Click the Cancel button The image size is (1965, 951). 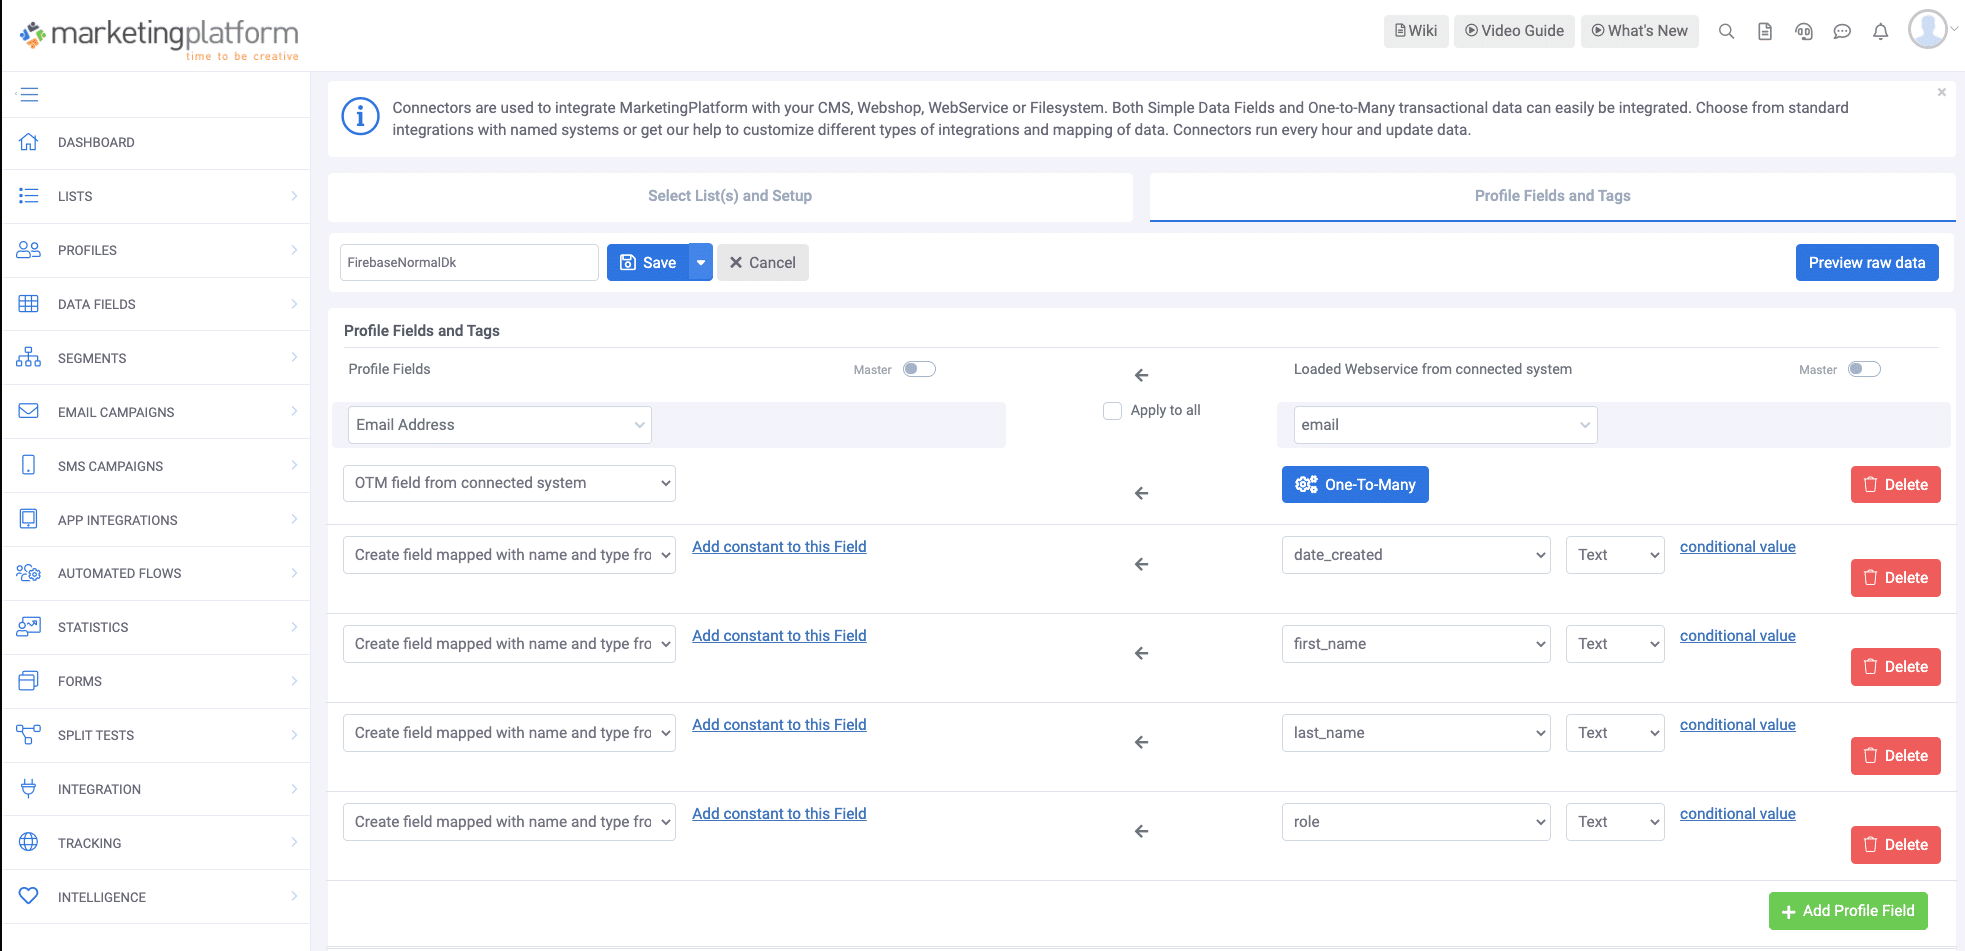pyautogui.click(x=763, y=263)
